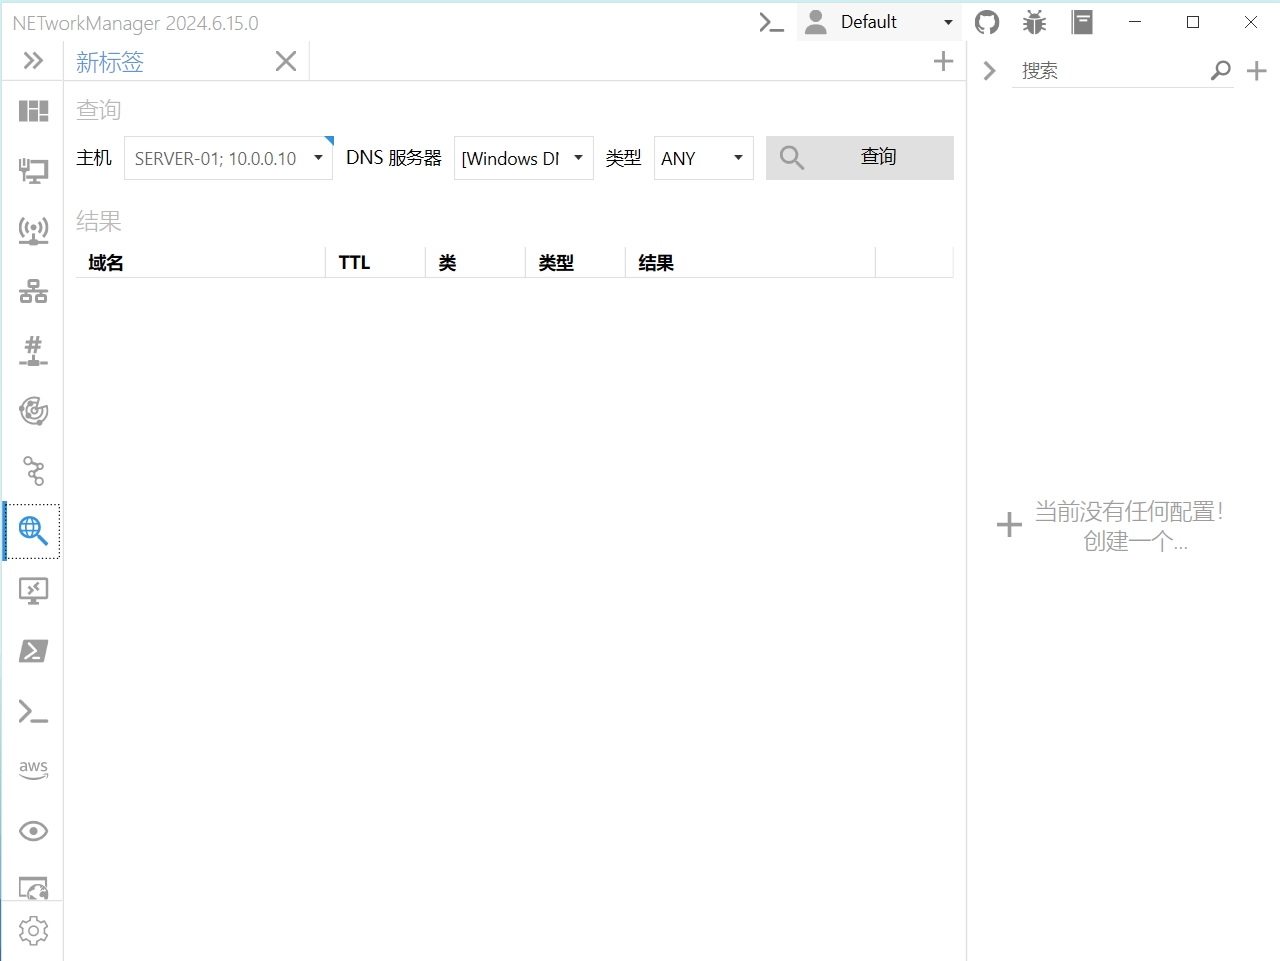Open the Traceroute icon in the sidebar
The height and width of the screenshot is (961, 1280).
point(33,471)
